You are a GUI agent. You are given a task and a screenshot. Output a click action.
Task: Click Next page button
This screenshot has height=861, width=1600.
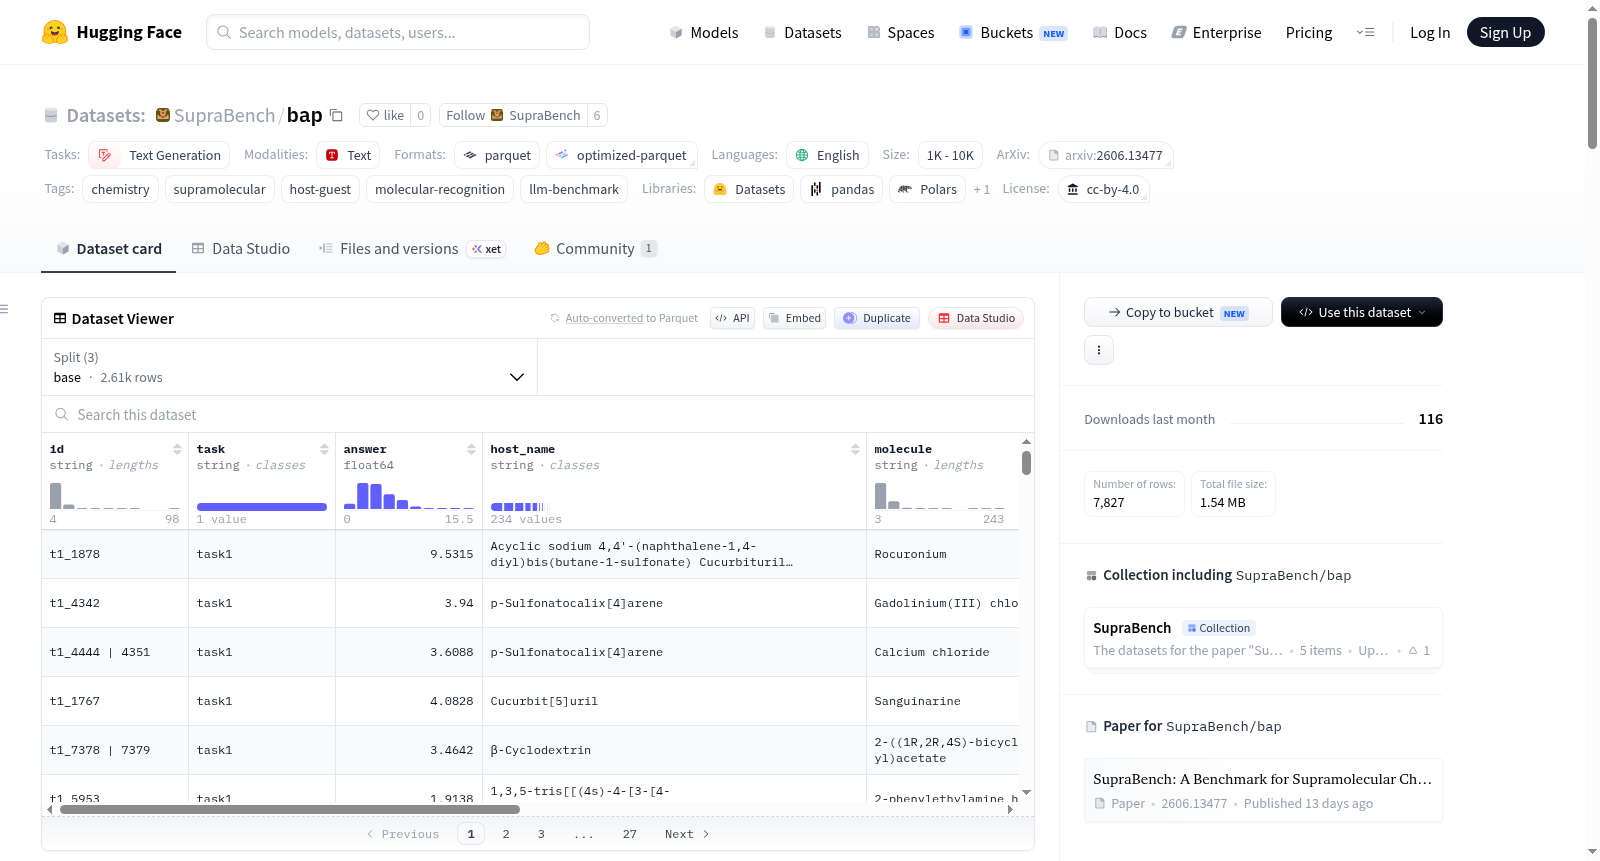click(687, 834)
